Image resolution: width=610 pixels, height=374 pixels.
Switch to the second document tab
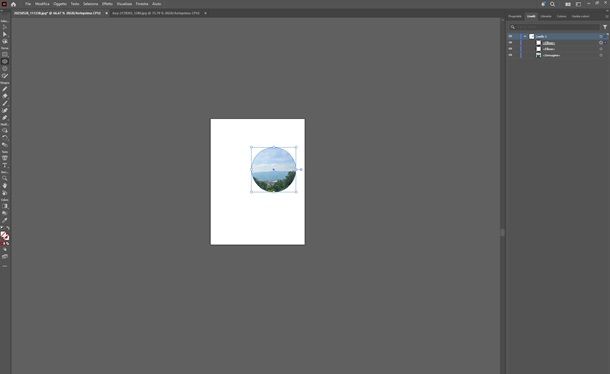[x=156, y=13]
